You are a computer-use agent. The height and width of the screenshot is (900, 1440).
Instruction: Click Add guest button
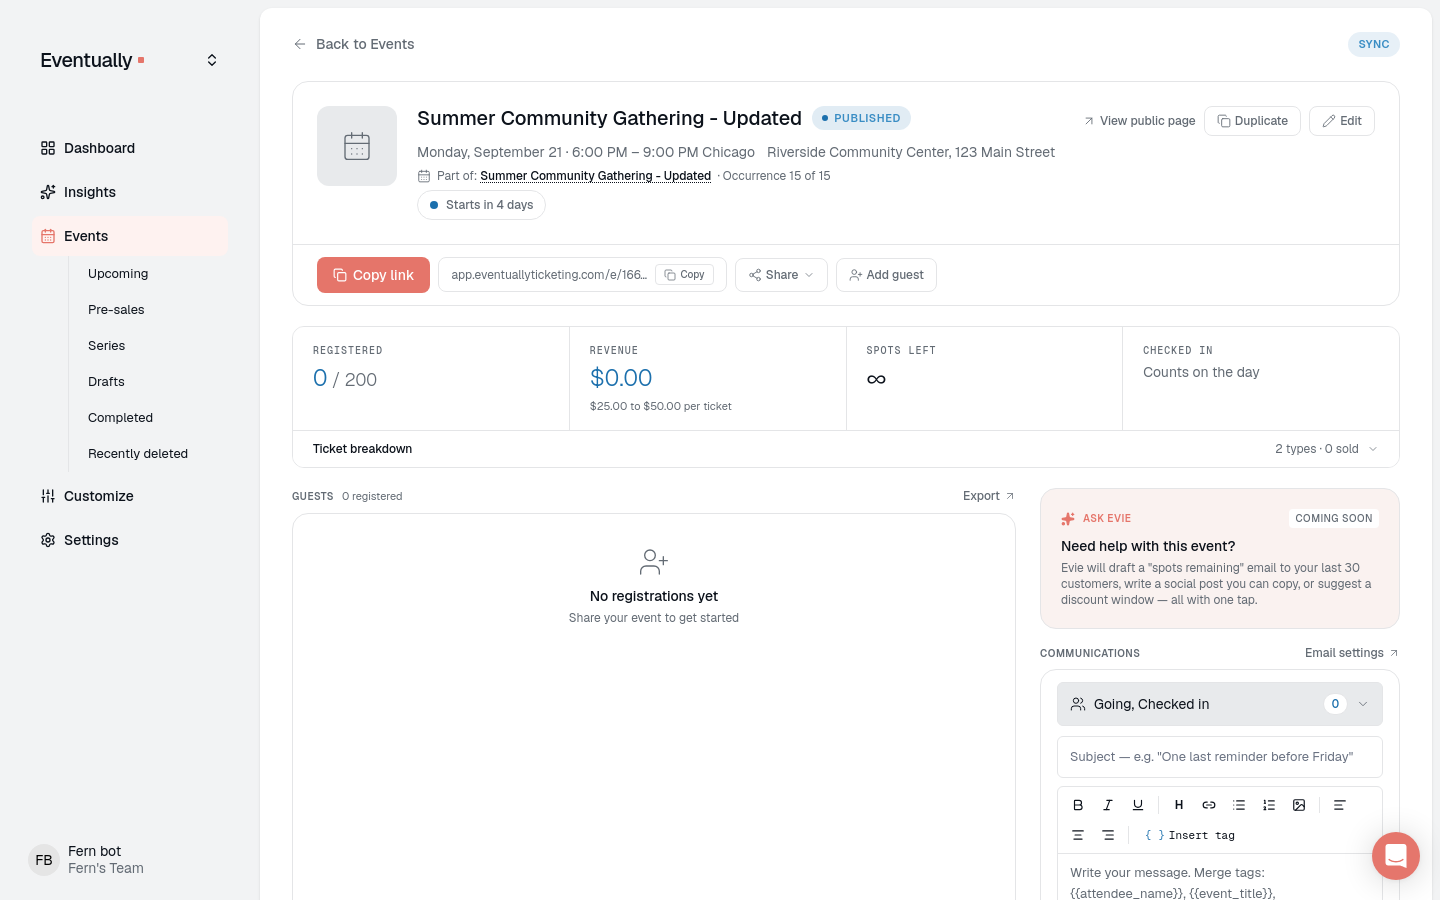[886, 275]
